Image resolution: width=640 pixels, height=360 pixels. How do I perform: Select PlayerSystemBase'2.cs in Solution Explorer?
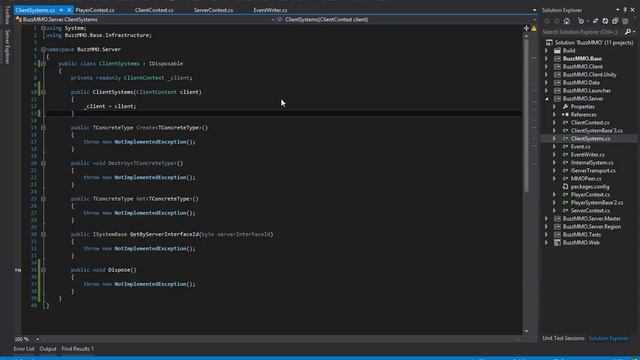click(x=597, y=202)
